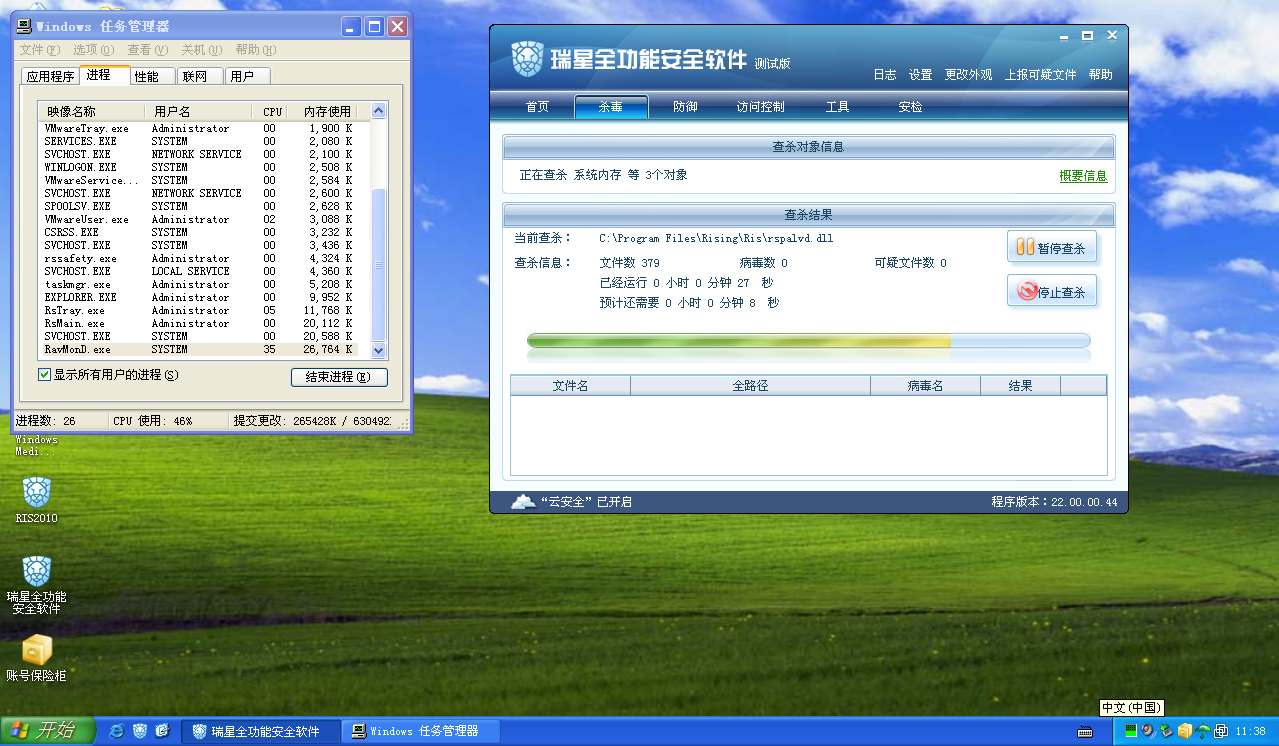This screenshot has height=746, width=1279.
Task: Click the 上报可疑文件 link
Action: [x=1040, y=75]
